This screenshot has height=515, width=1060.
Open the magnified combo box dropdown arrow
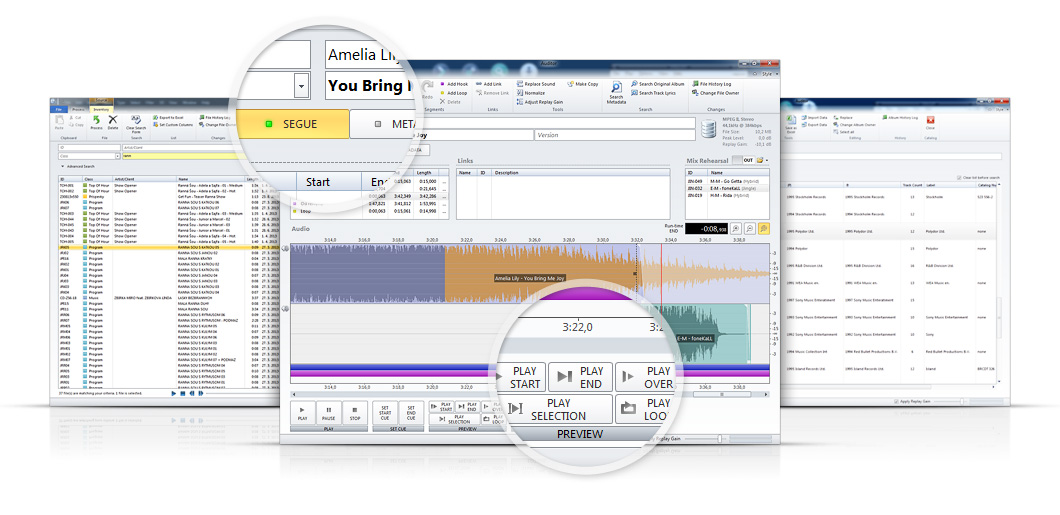[302, 87]
